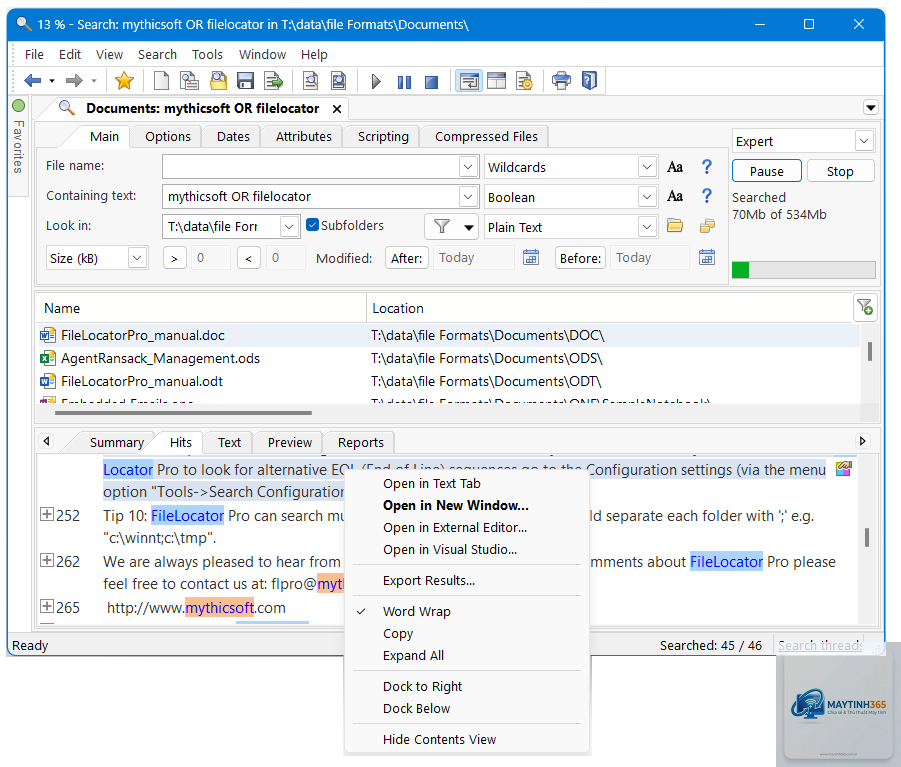The image size is (901, 767).
Task: Choose Export Results from context menu
Action: (429, 580)
